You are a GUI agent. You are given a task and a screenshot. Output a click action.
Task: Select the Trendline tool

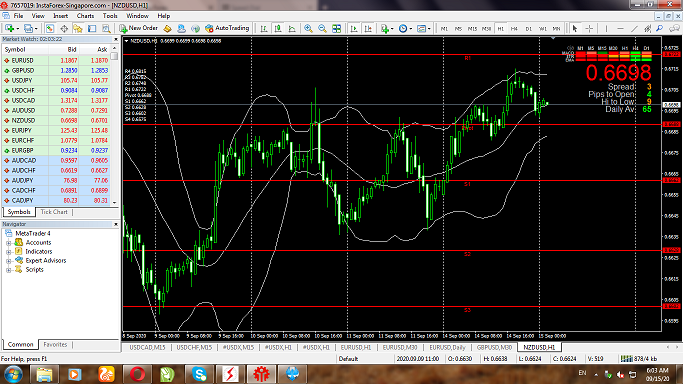634,29
